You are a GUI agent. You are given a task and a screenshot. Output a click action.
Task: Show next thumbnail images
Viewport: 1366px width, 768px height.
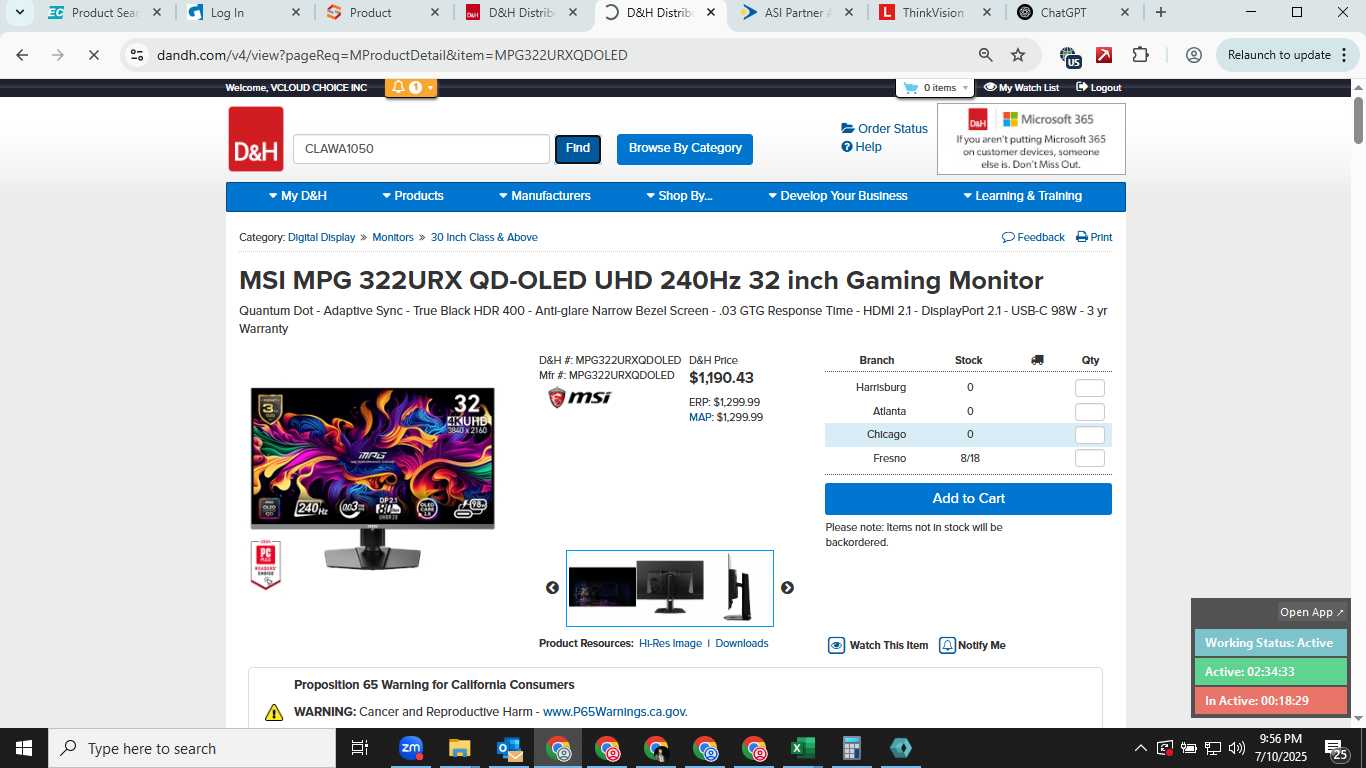tap(787, 588)
